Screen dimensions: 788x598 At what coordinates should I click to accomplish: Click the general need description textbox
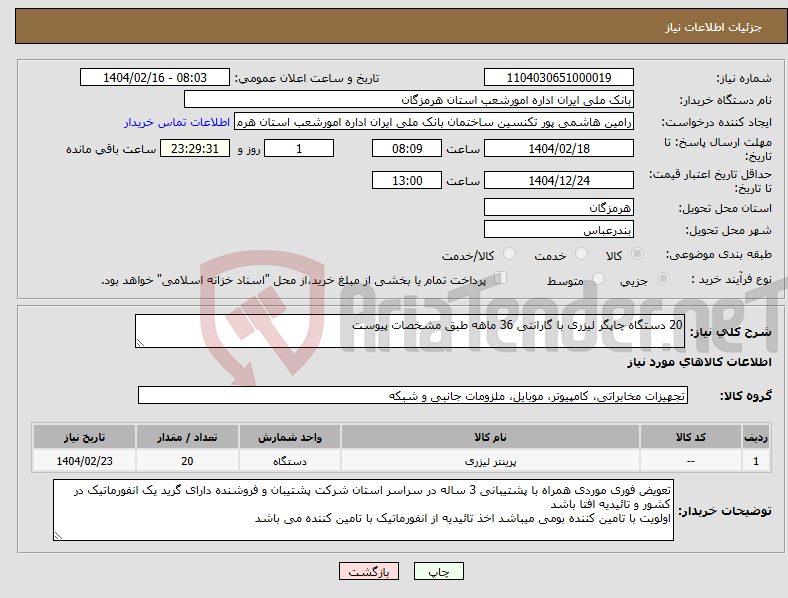(x=410, y=331)
